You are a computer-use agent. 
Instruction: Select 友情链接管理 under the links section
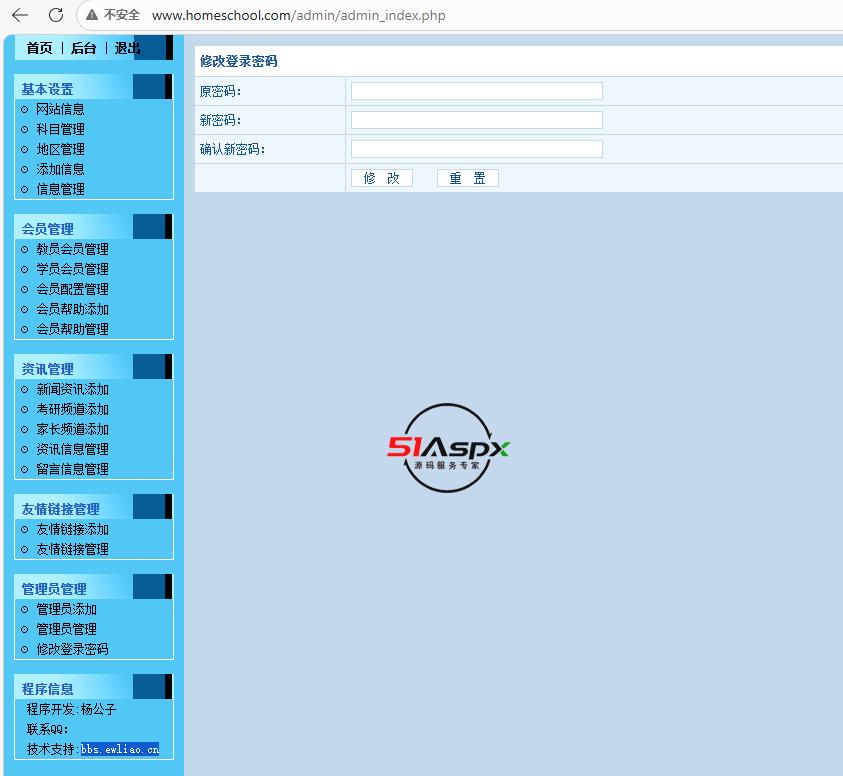(72, 549)
